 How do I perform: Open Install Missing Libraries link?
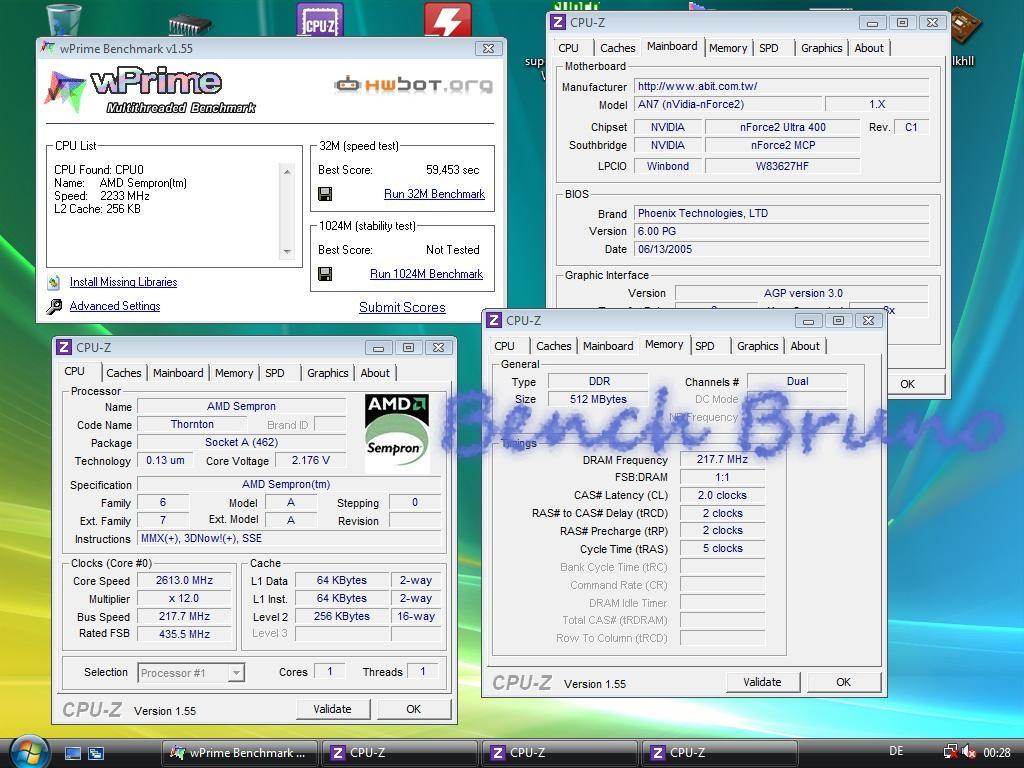tap(123, 282)
